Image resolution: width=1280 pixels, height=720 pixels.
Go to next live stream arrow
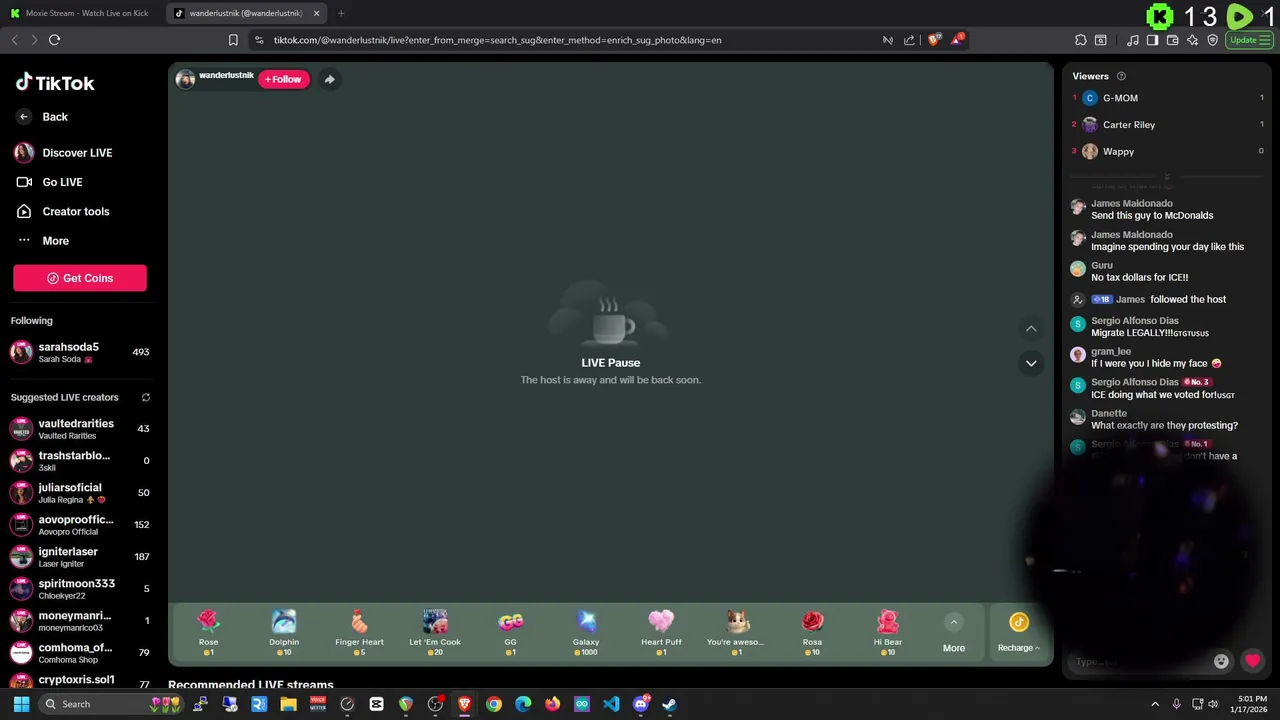coord(1031,363)
